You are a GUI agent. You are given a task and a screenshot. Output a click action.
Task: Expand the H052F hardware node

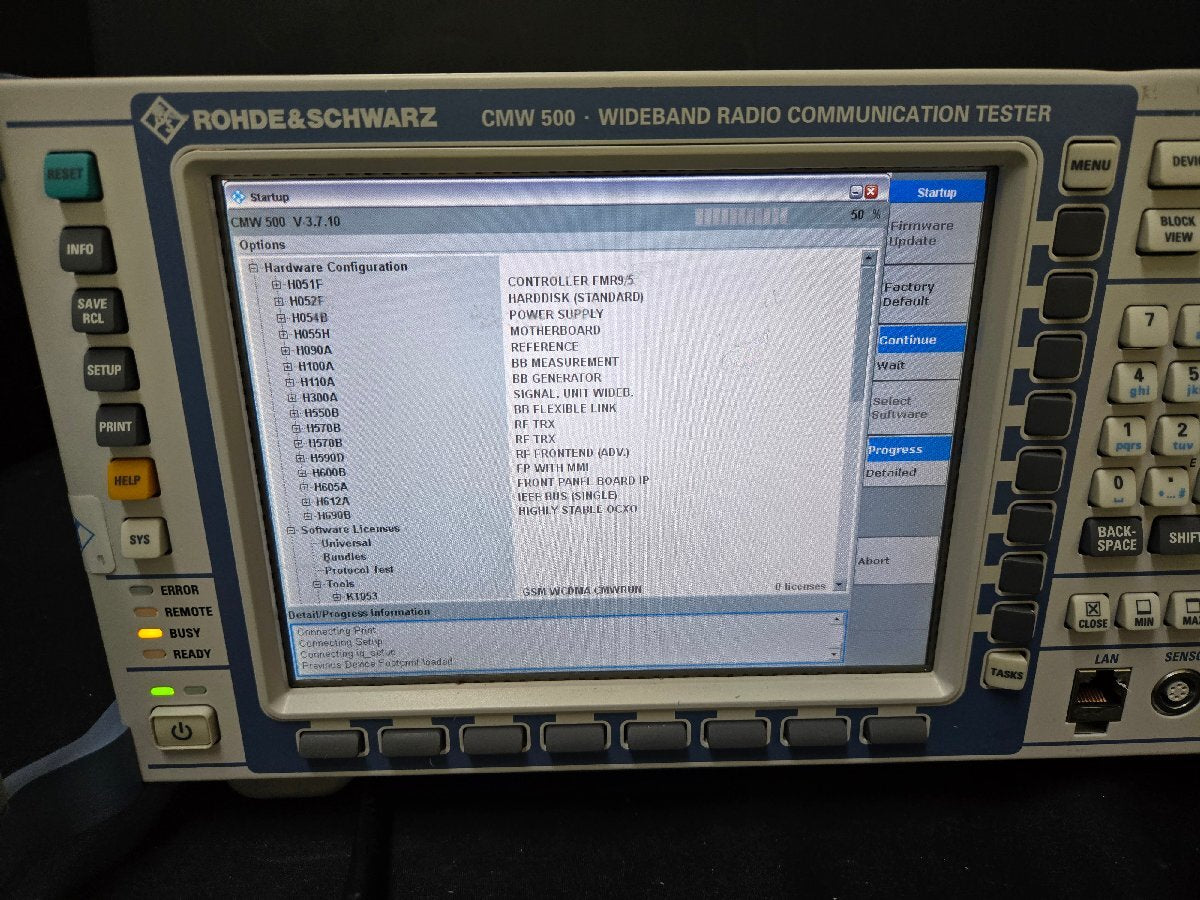point(279,301)
